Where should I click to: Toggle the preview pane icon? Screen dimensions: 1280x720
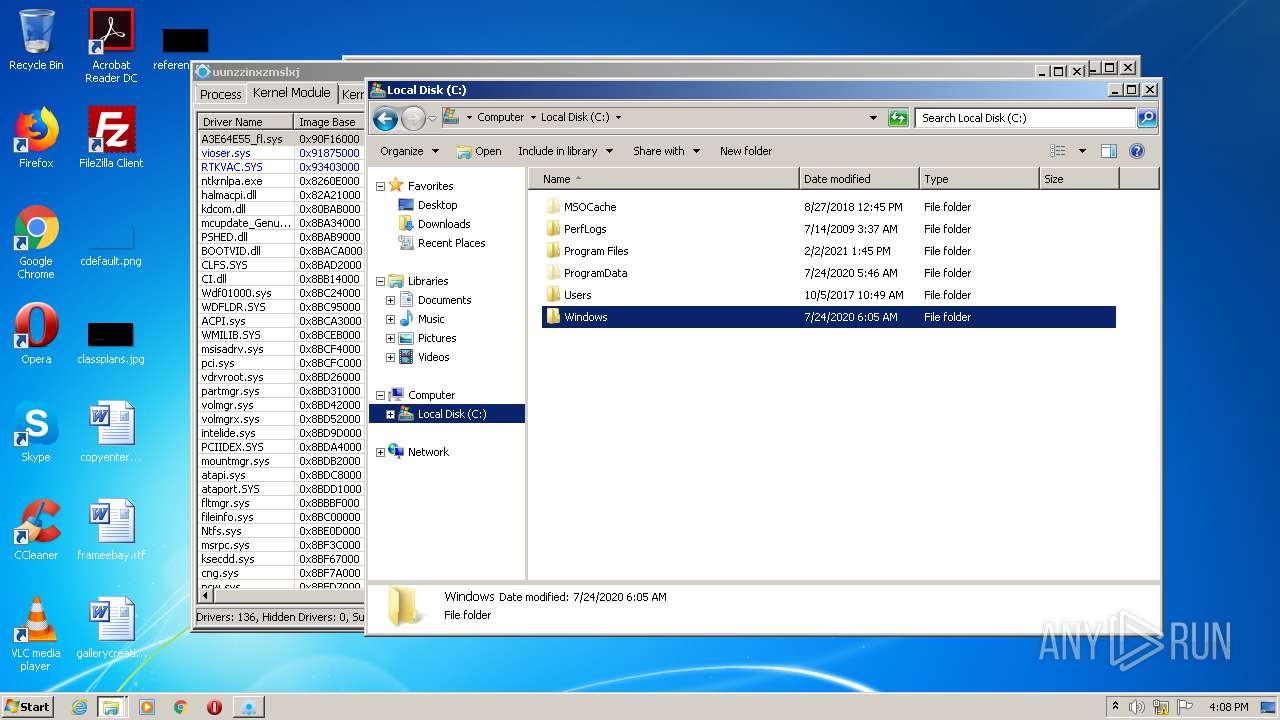[x=1108, y=151]
